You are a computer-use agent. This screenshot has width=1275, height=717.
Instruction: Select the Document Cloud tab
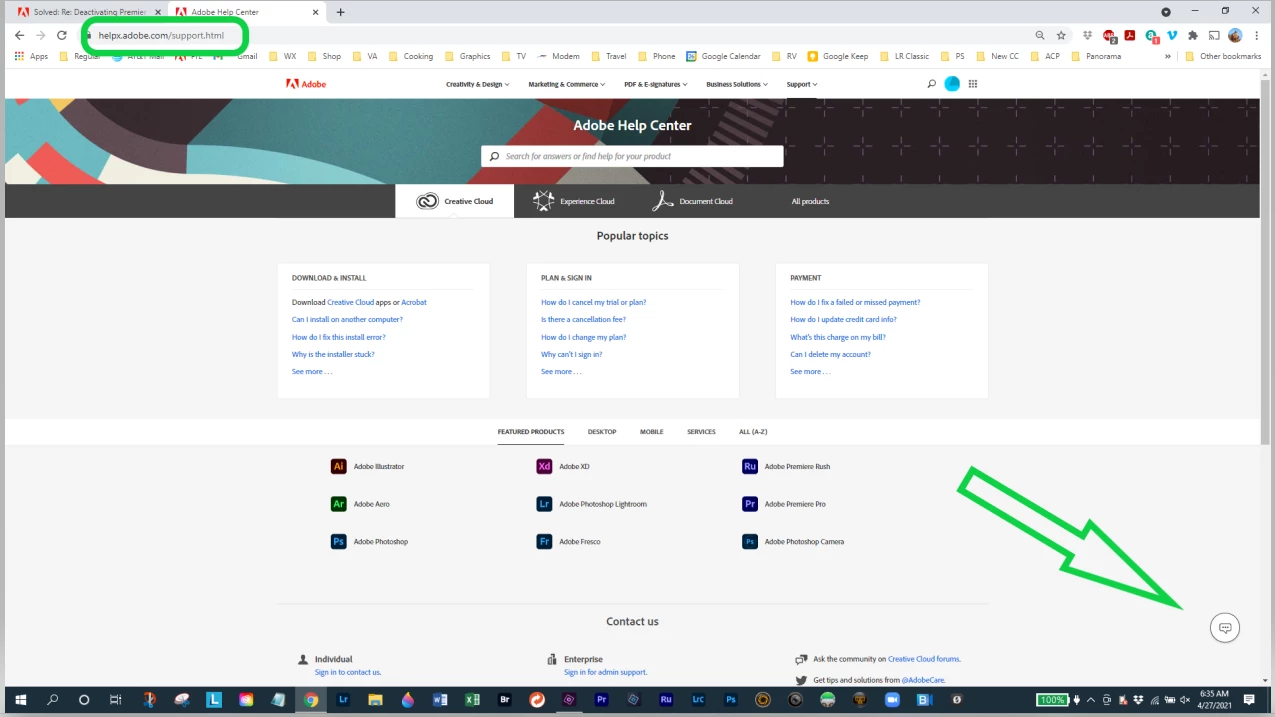click(x=693, y=201)
